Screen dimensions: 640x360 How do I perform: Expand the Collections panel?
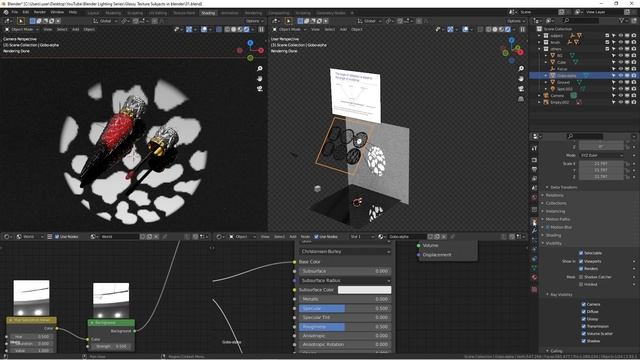(556, 203)
